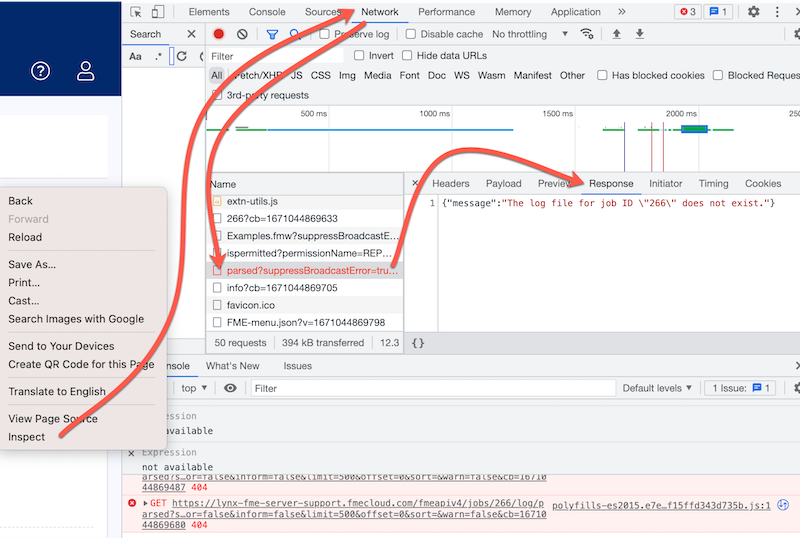Select the favicon.ico request
The image size is (800, 538).
point(304,305)
